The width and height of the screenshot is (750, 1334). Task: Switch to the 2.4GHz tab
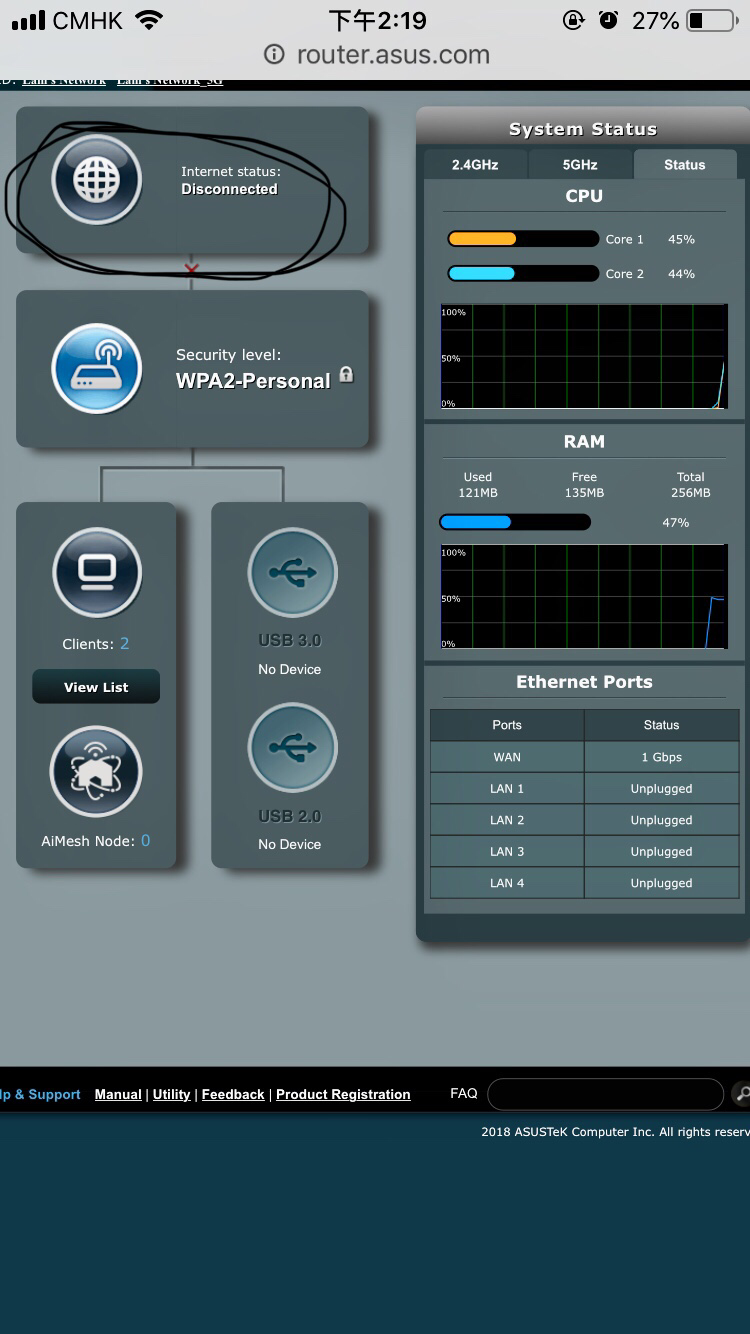[x=475, y=165]
